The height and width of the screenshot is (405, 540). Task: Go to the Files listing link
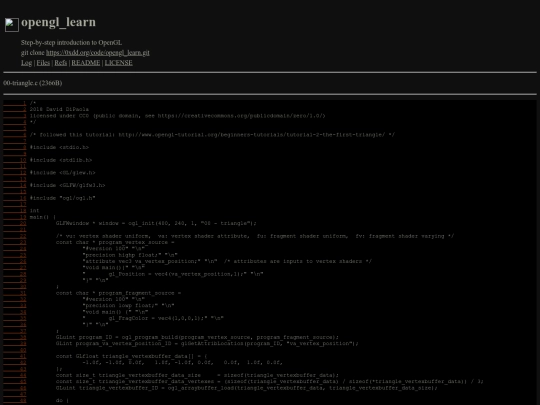click(43, 63)
